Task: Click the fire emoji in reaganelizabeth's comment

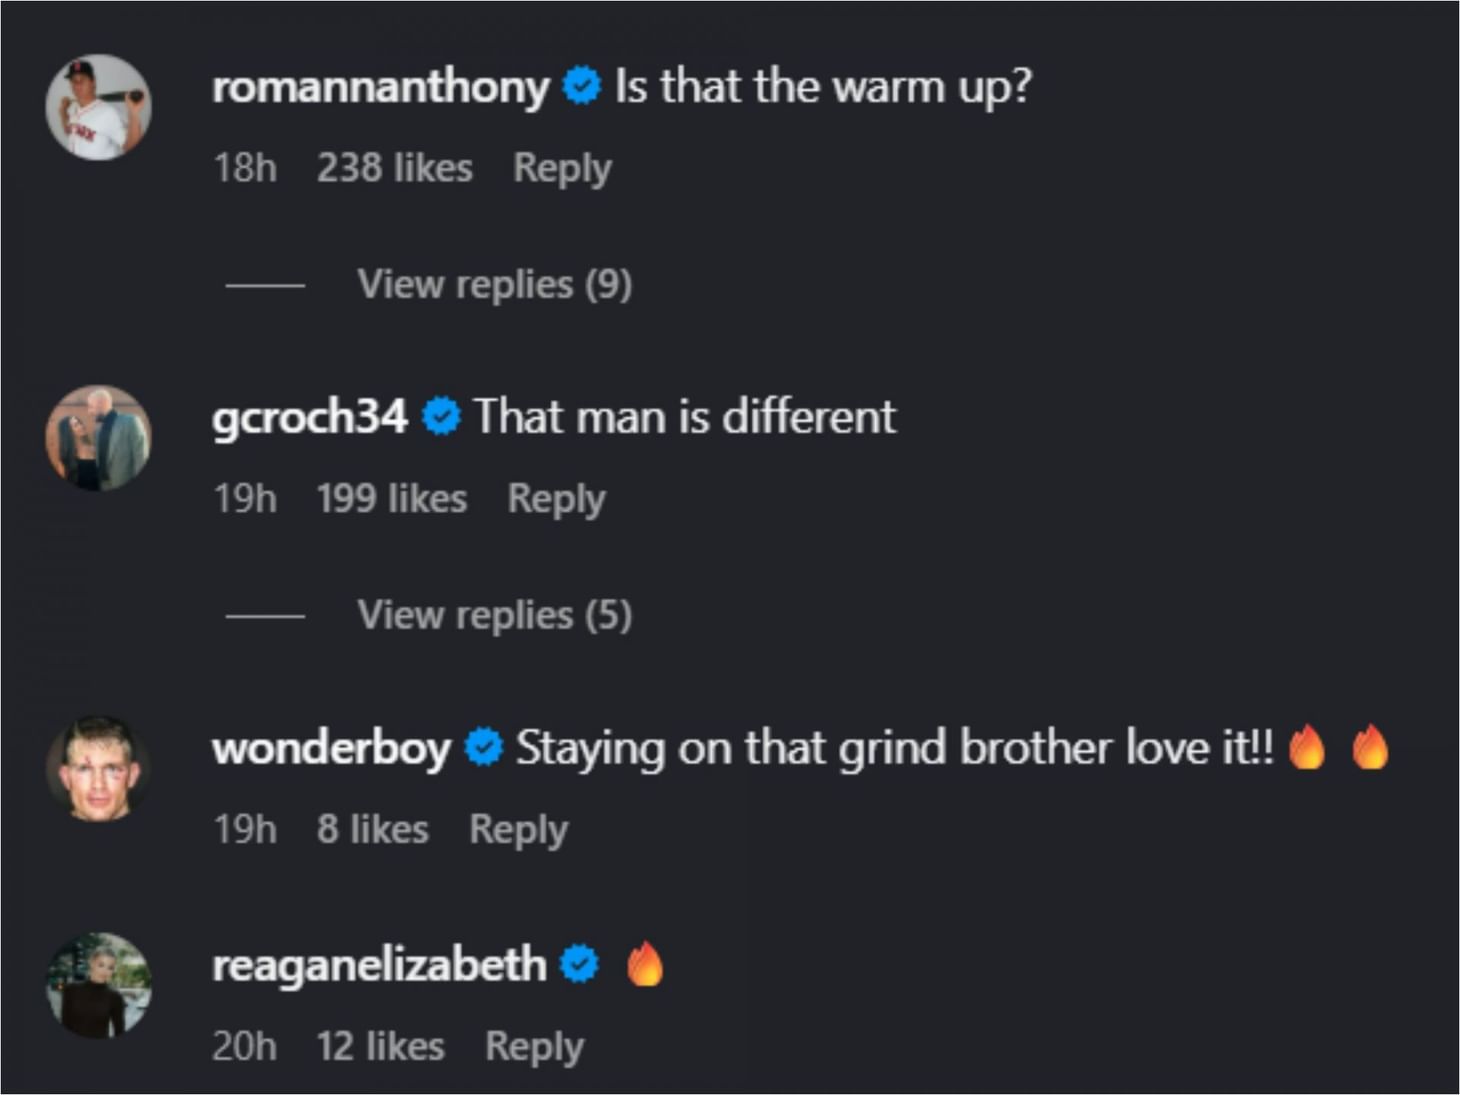Action: tap(644, 963)
